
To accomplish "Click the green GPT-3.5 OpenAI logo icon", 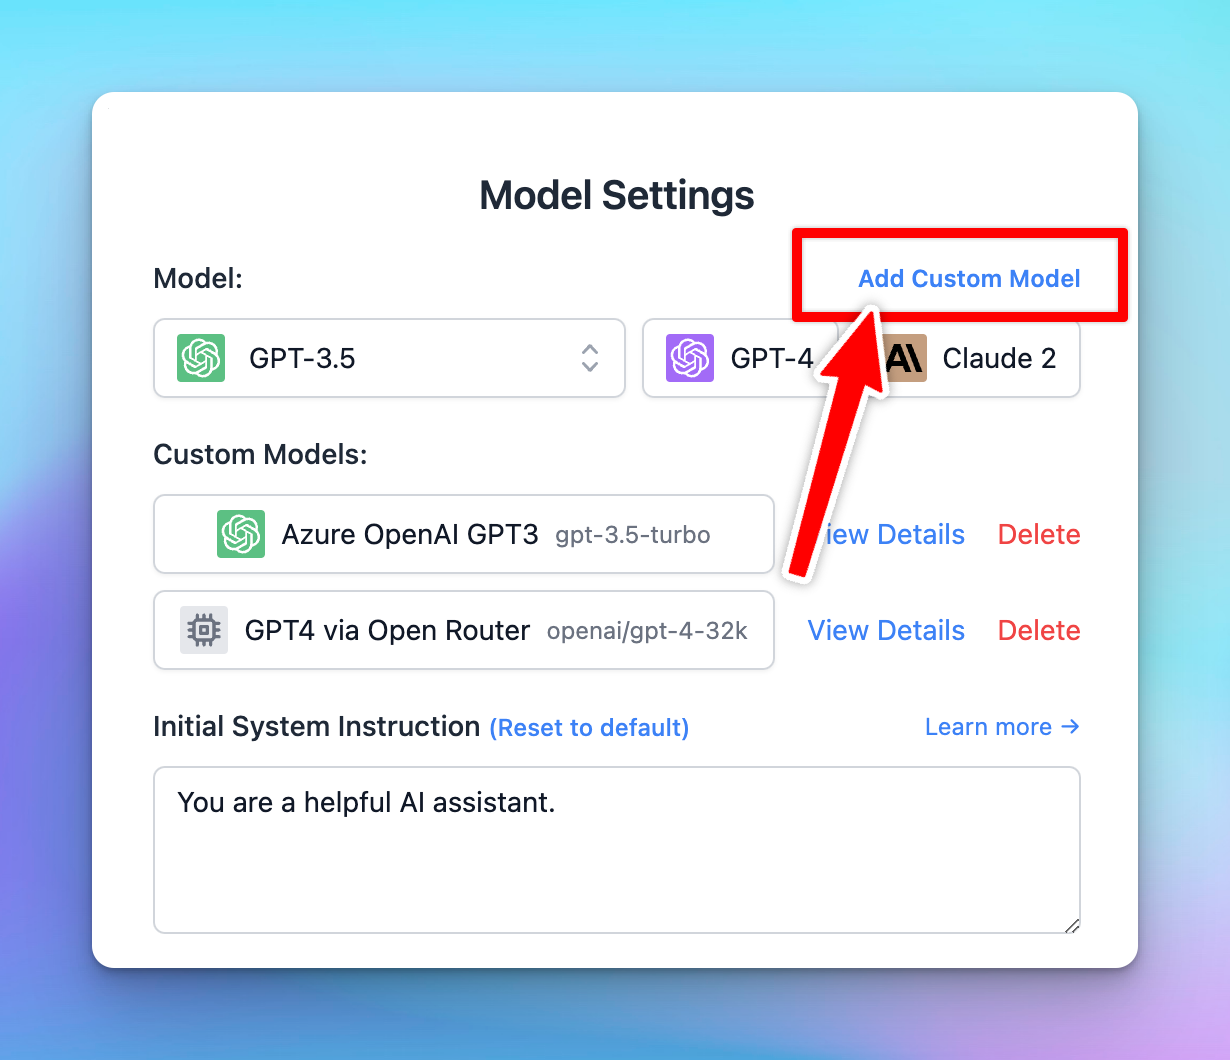I will click(201, 358).
